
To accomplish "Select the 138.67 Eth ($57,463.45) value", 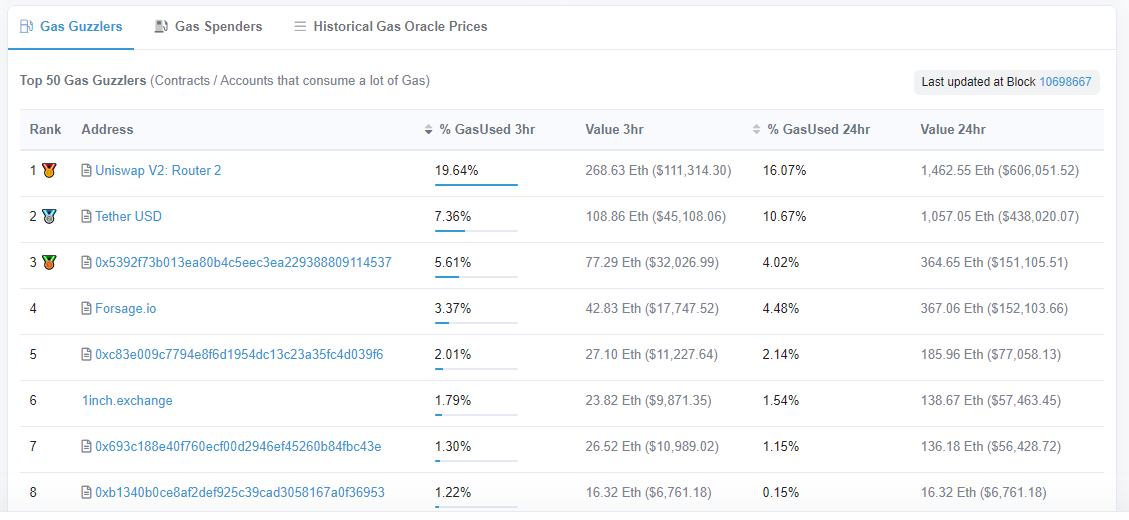I will (x=991, y=400).
